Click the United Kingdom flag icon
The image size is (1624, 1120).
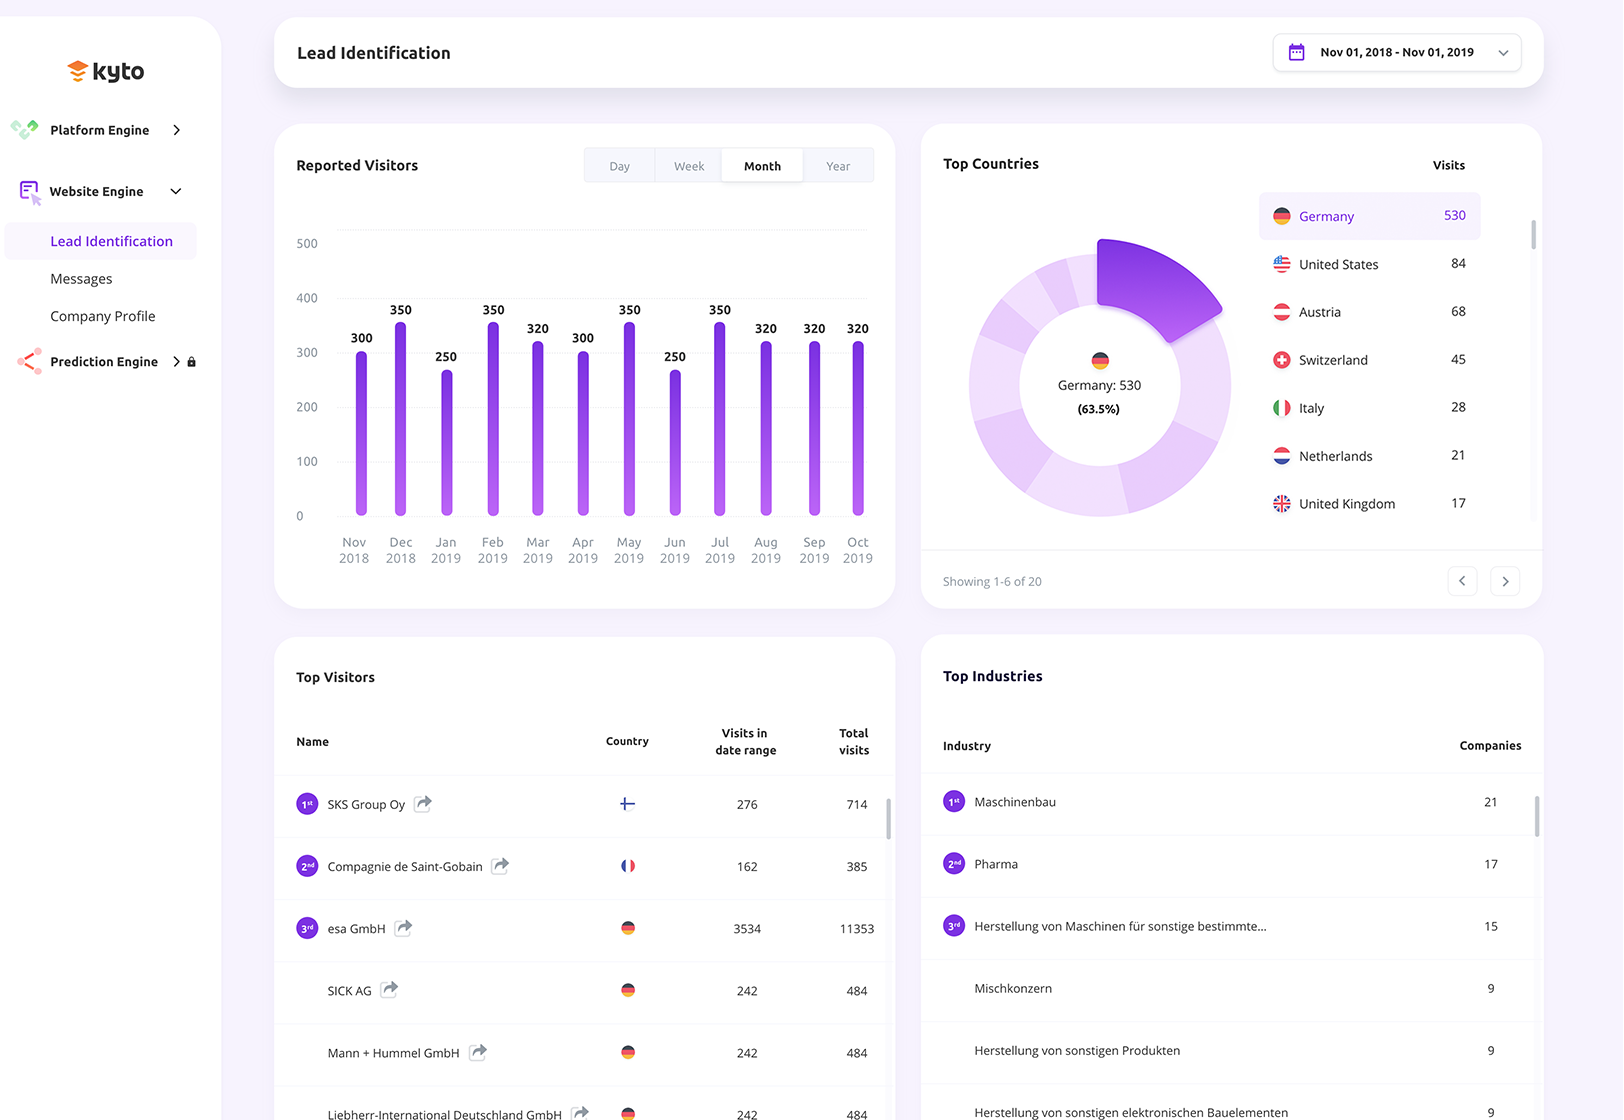(x=1281, y=504)
